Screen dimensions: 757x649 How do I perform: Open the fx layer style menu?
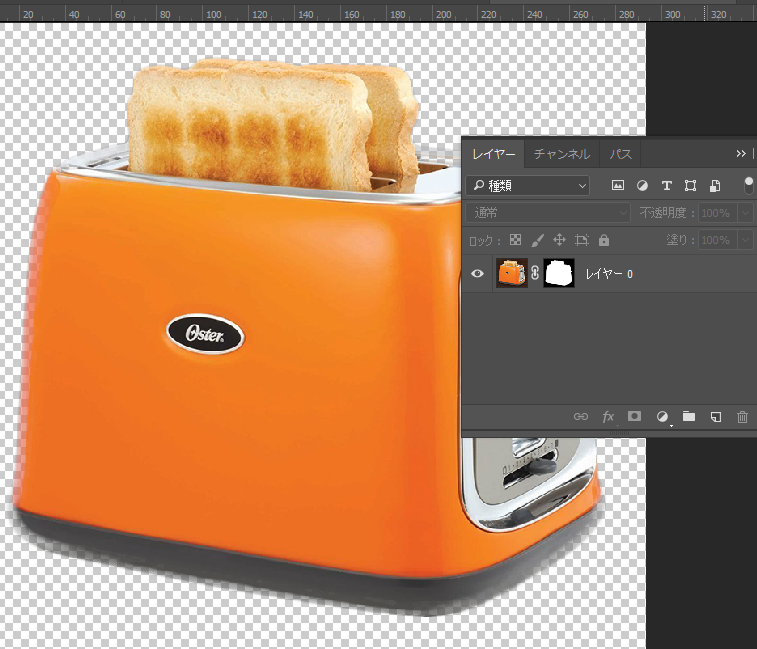coord(608,417)
